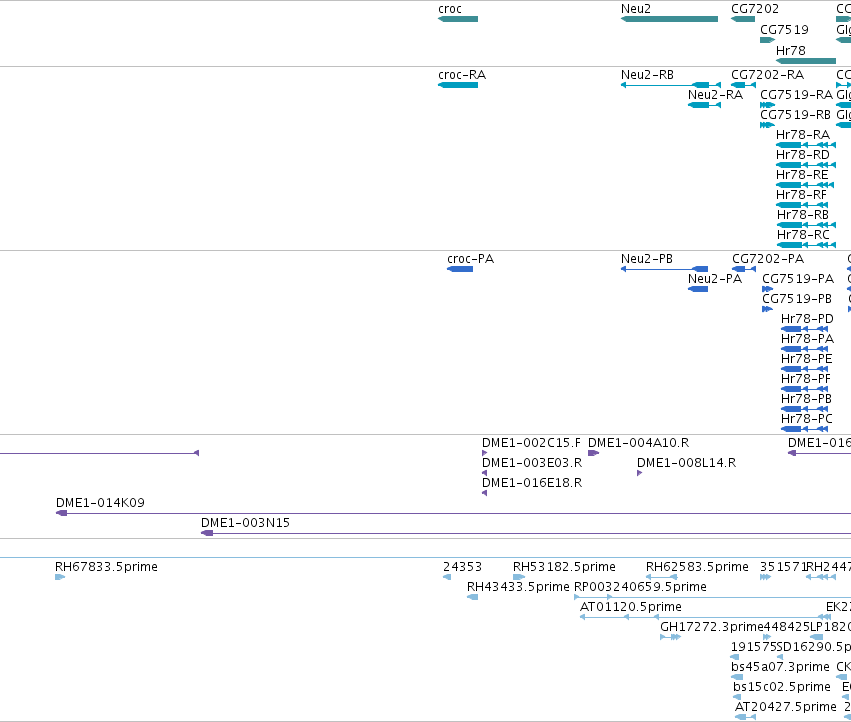Click the croc gene glyph
This screenshot has width=851, height=722.
coord(458,19)
